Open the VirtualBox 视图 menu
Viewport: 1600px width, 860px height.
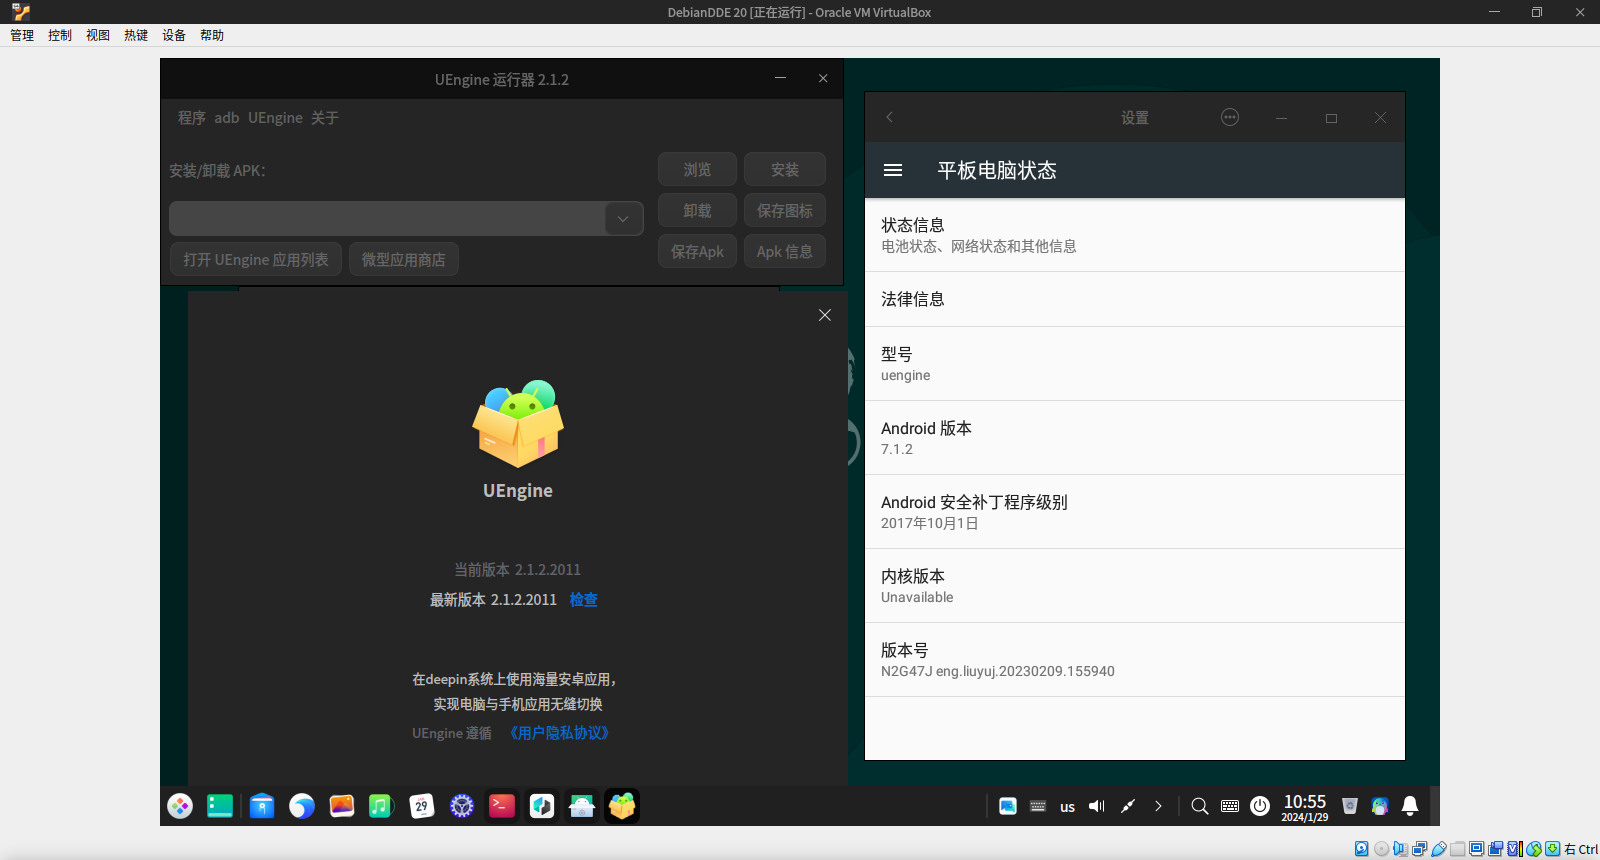[x=98, y=35]
